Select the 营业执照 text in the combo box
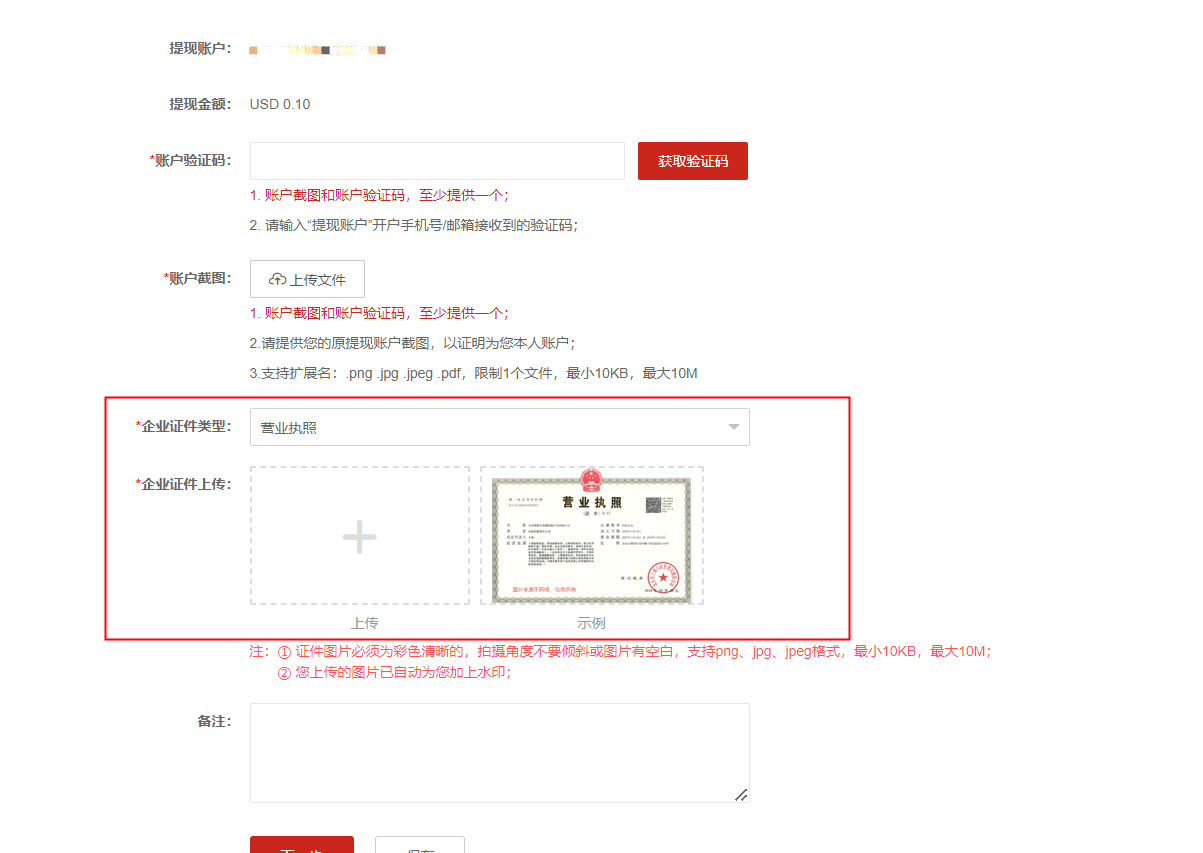Image resolution: width=1203 pixels, height=853 pixels. [289, 428]
